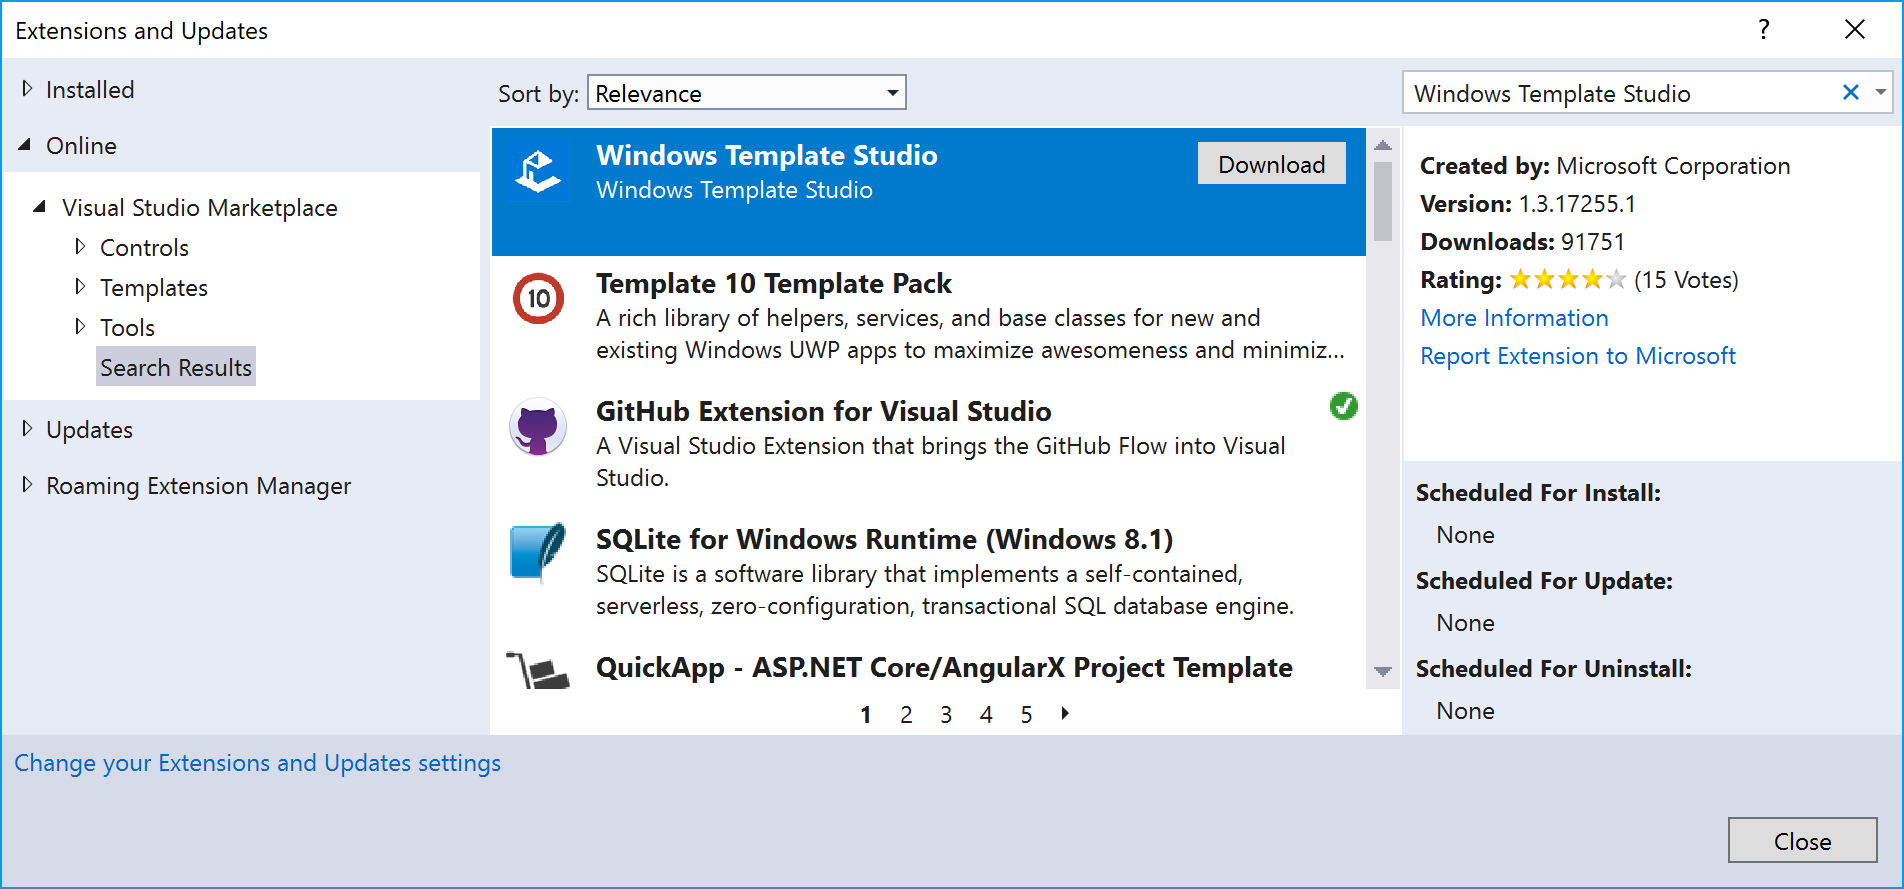Image resolution: width=1904 pixels, height=889 pixels.
Task: Click the green installed checkmark on GitHub Extension
Action: [x=1343, y=406]
